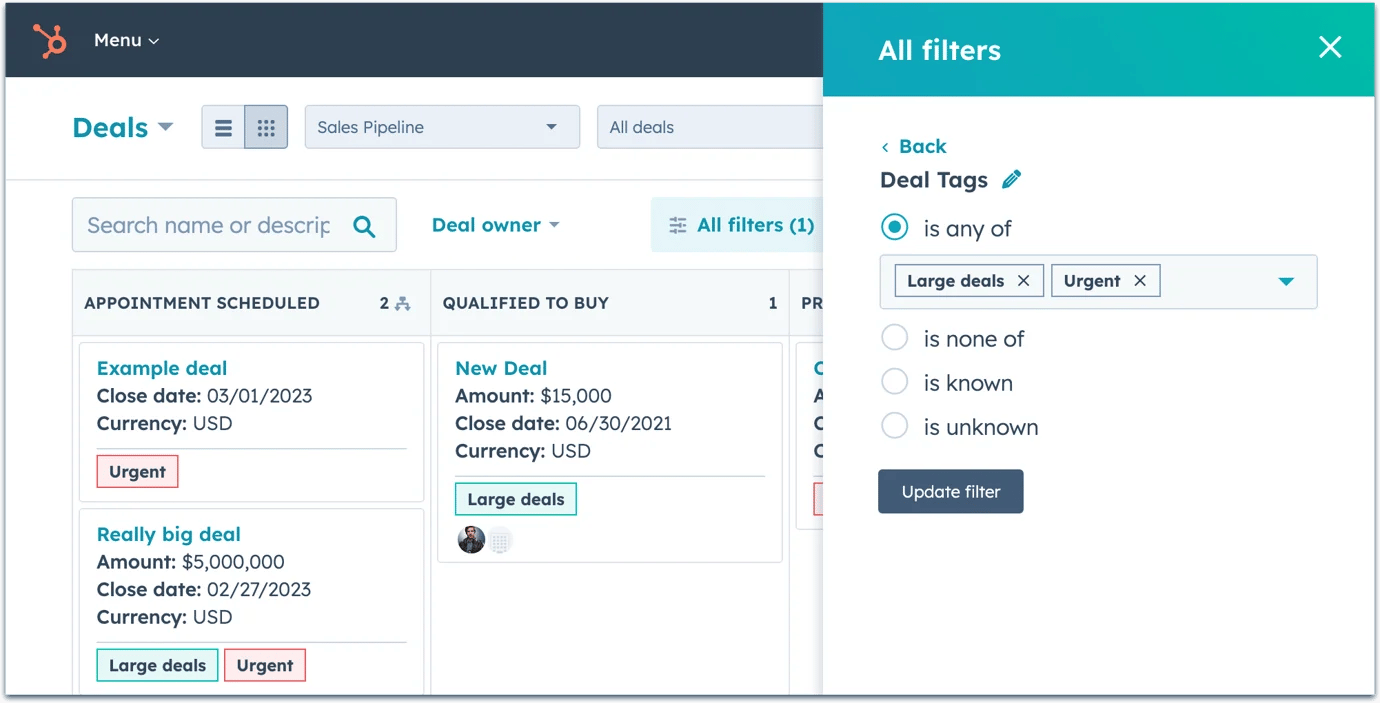Click the HubSpot sprocket logo
The image size is (1380, 703).
(49, 41)
